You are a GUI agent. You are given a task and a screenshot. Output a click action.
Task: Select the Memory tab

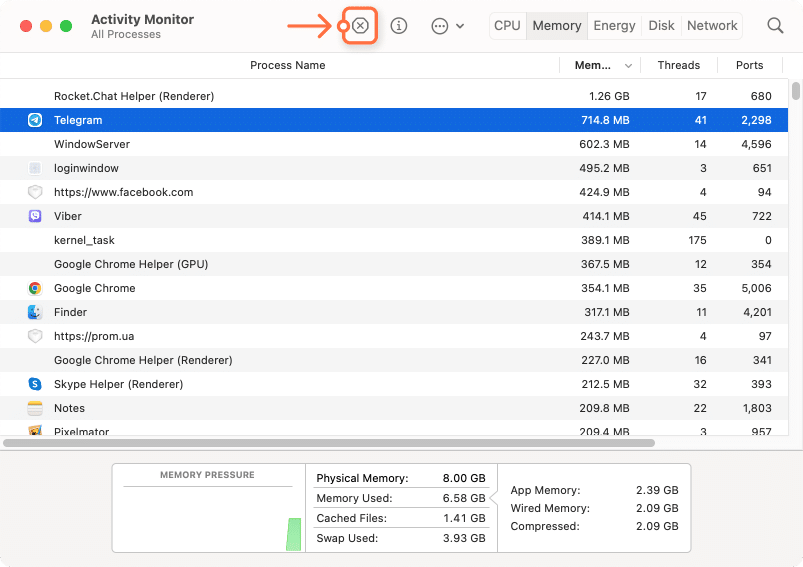(557, 26)
